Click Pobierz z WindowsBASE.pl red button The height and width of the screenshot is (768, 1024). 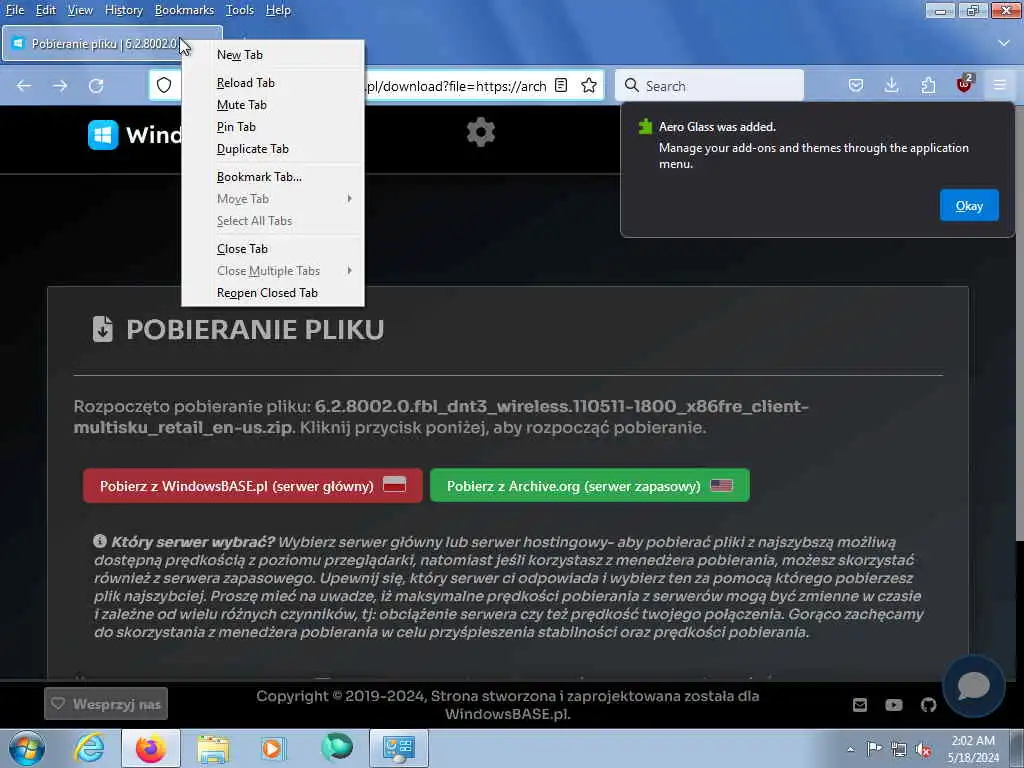tap(253, 486)
